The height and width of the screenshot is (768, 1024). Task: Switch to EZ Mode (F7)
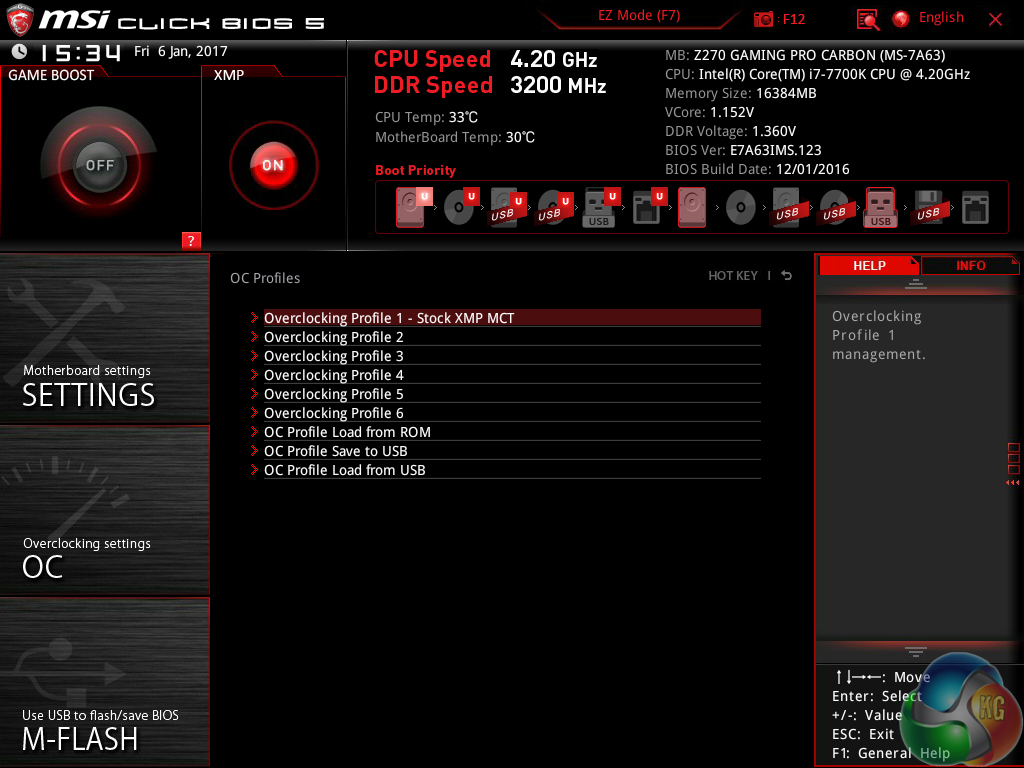coord(639,16)
